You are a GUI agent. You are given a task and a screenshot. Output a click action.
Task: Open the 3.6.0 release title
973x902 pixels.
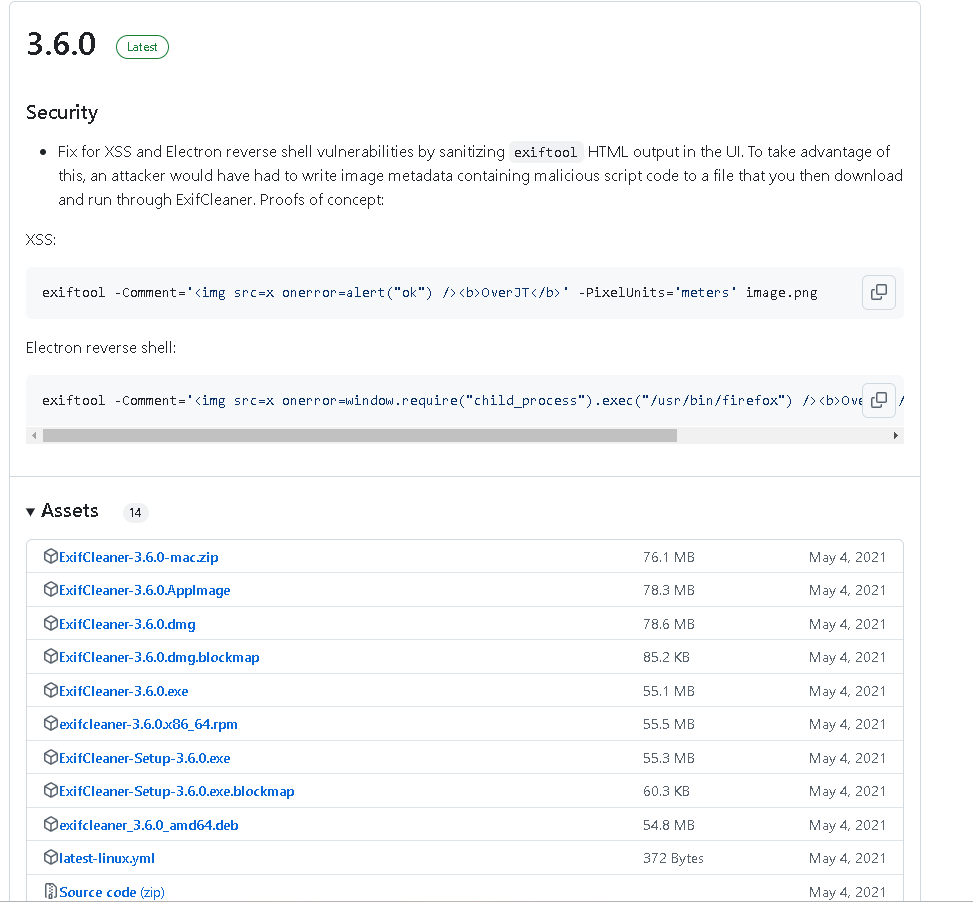point(61,45)
